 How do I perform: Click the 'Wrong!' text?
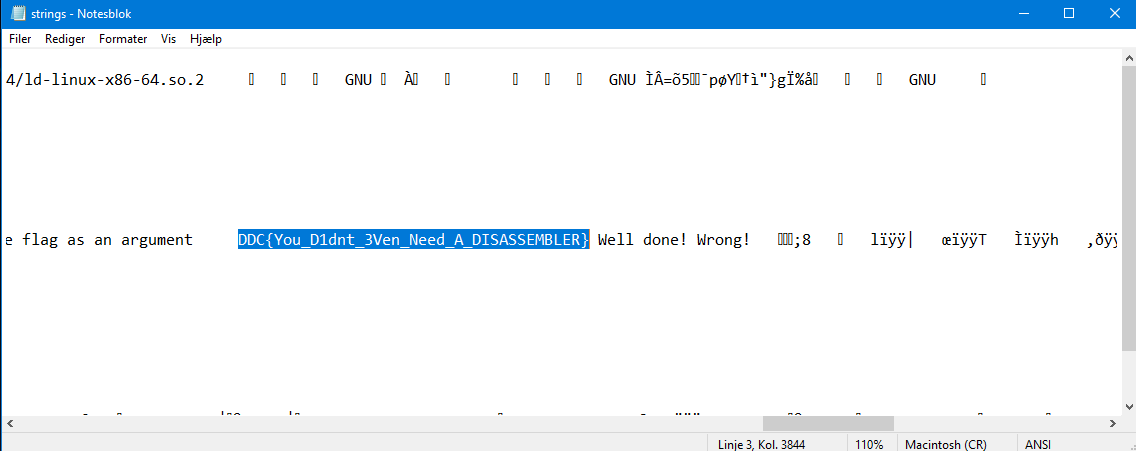click(723, 240)
